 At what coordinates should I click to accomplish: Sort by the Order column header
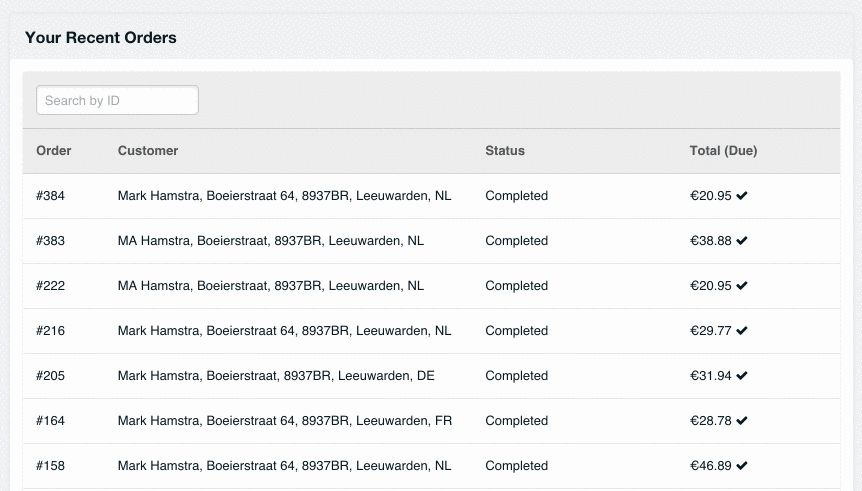click(x=54, y=151)
